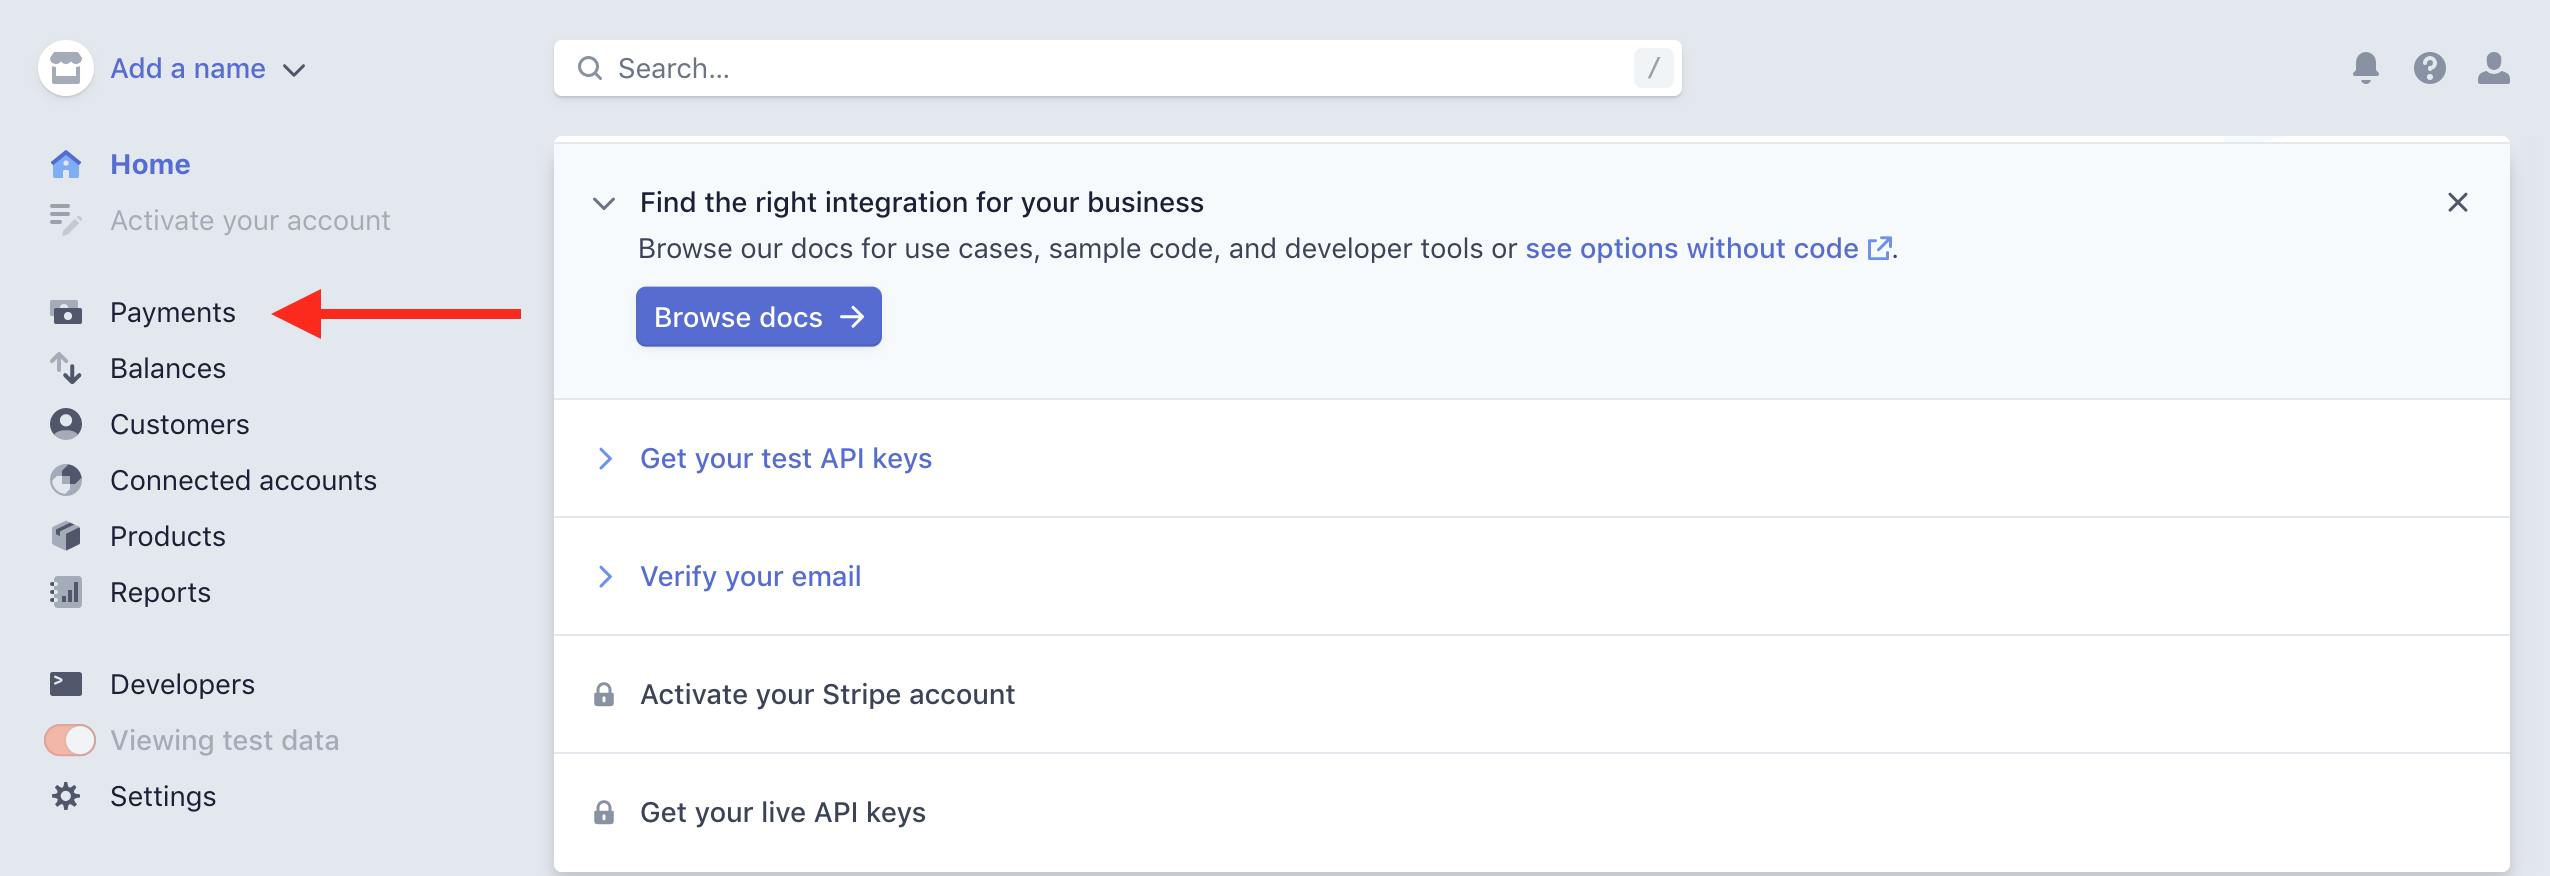Viewport: 2550px width, 876px height.
Task: Expand Get your test API keys
Action: (785, 458)
